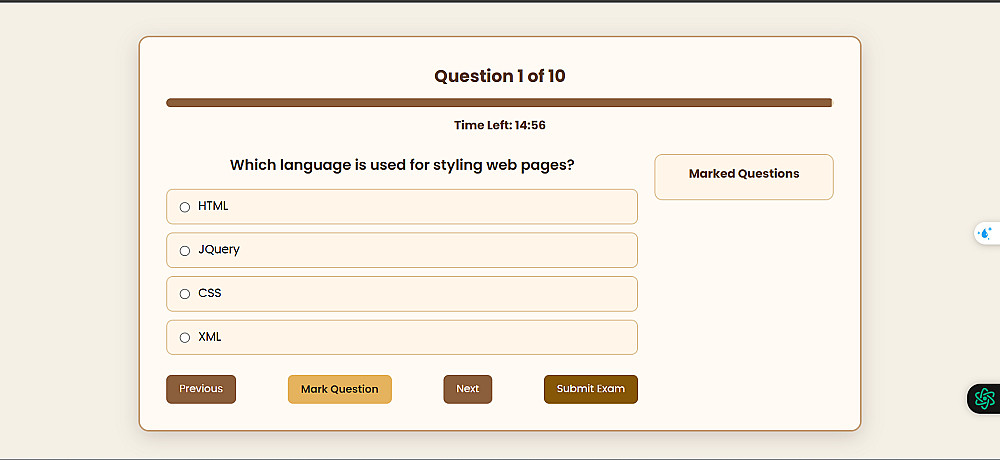
Task: Click the CSS answer label text
Action: click(210, 293)
